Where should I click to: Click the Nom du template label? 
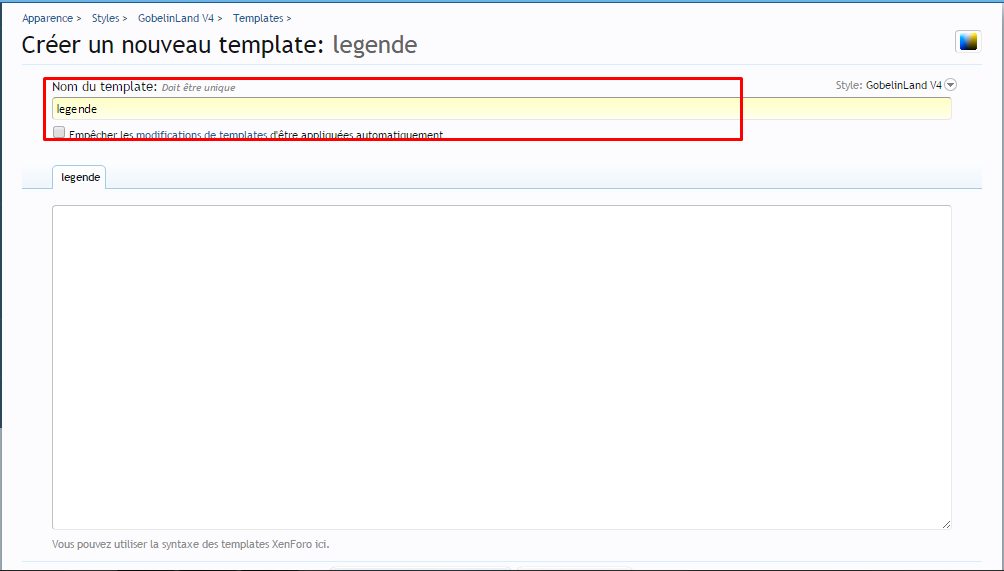coord(104,87)
